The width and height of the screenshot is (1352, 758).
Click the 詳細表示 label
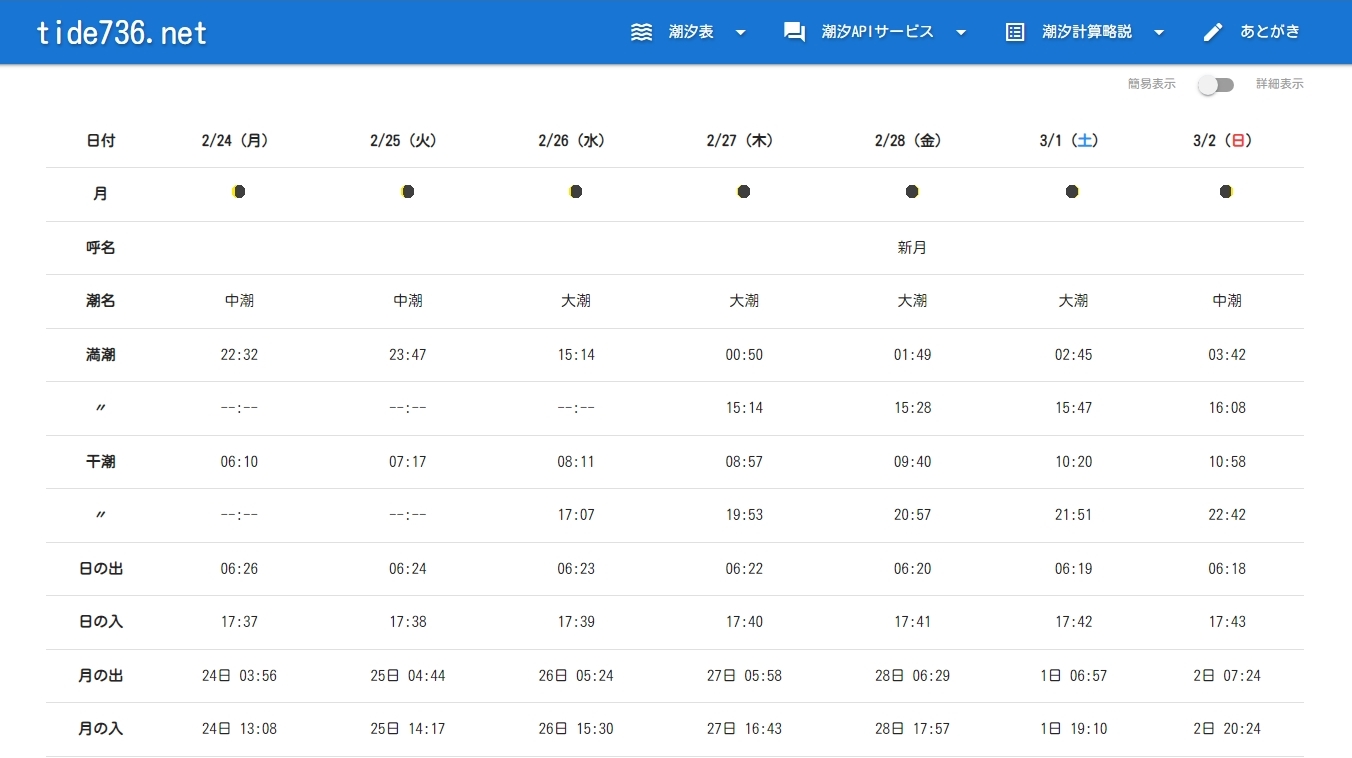[1280, 84]
